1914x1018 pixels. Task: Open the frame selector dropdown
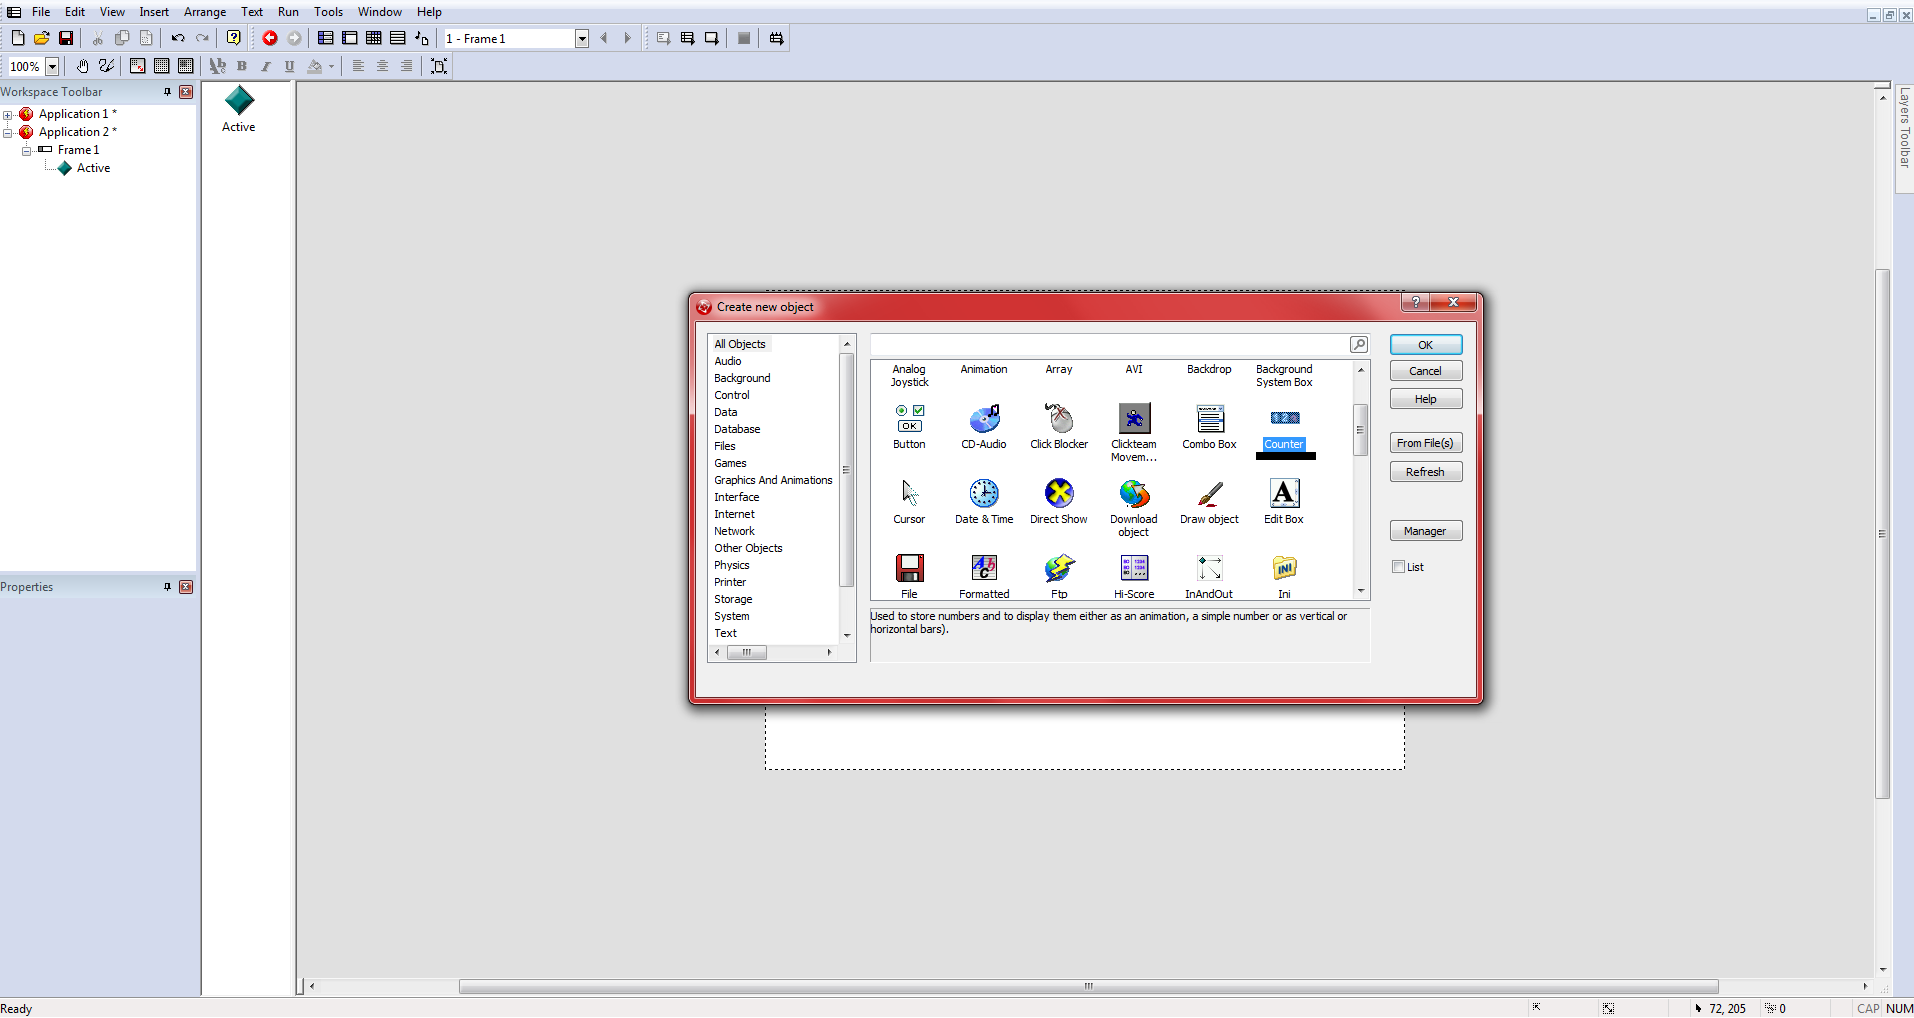click(582, 38)
